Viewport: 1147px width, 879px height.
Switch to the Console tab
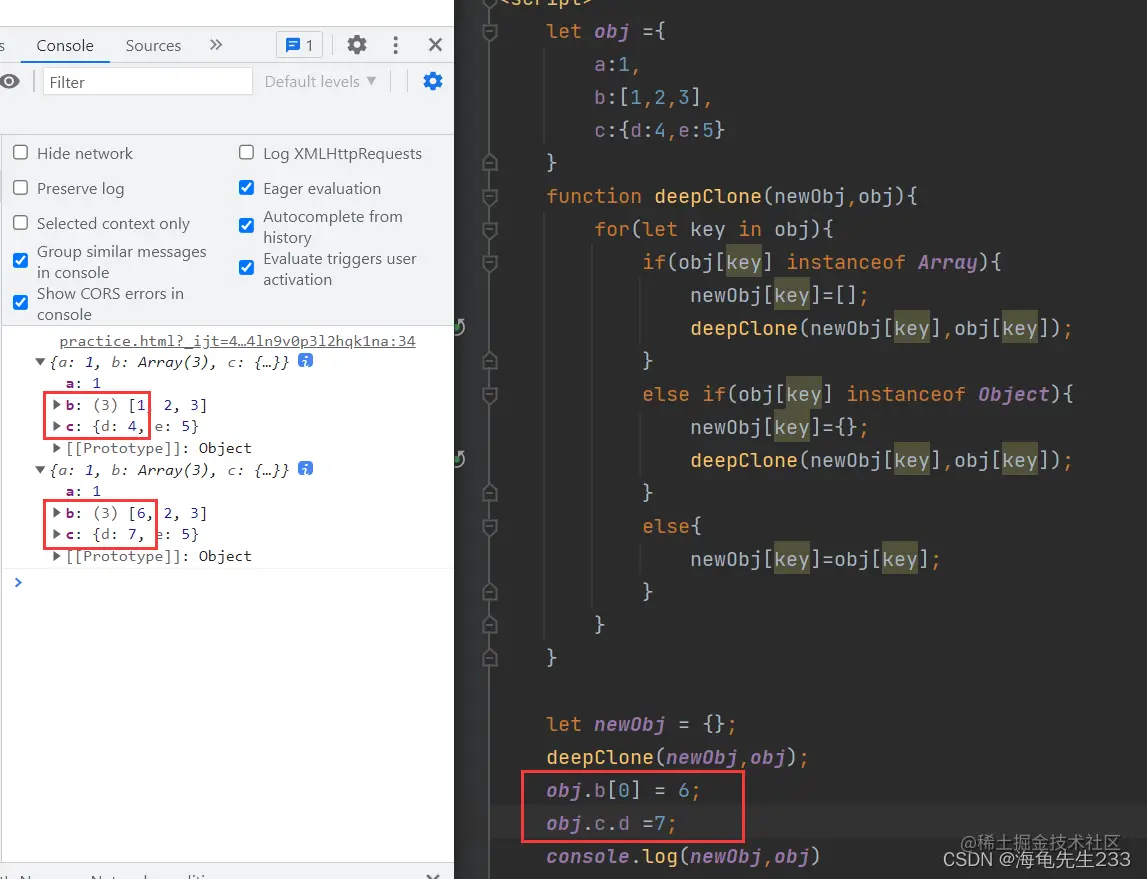[65, 45]
